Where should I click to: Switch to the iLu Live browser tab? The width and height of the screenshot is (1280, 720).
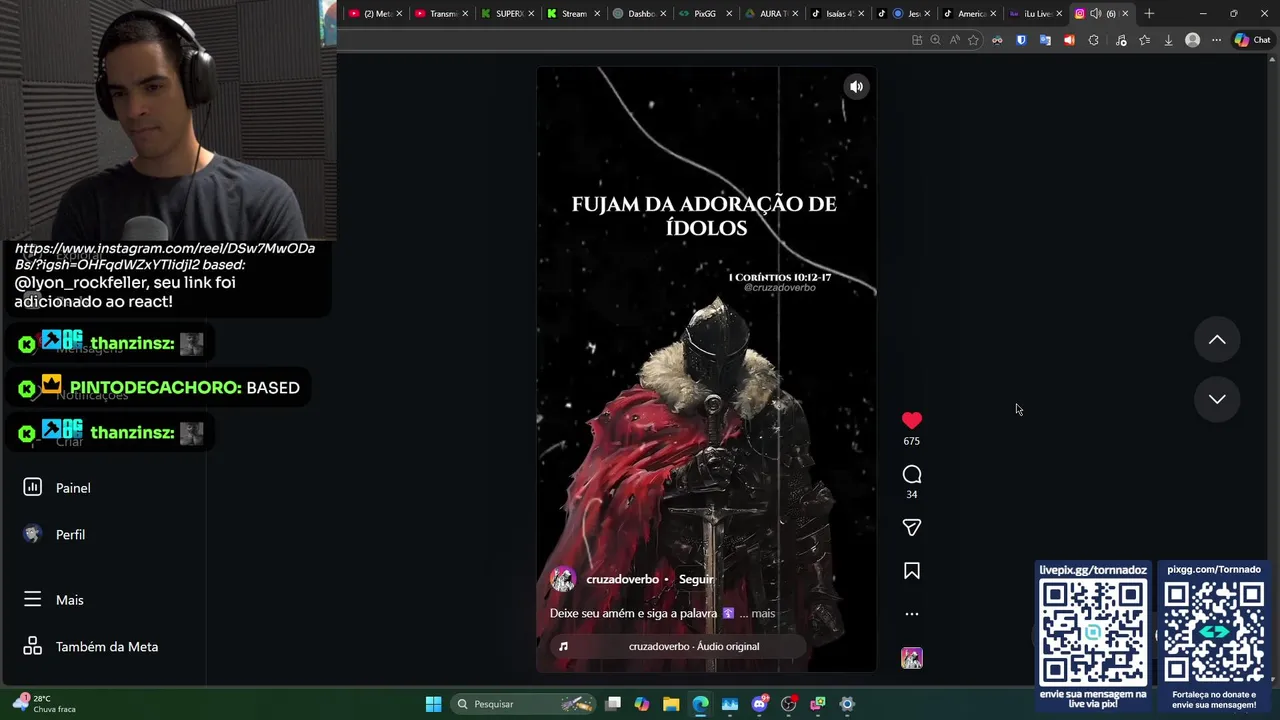point(1037,13)
